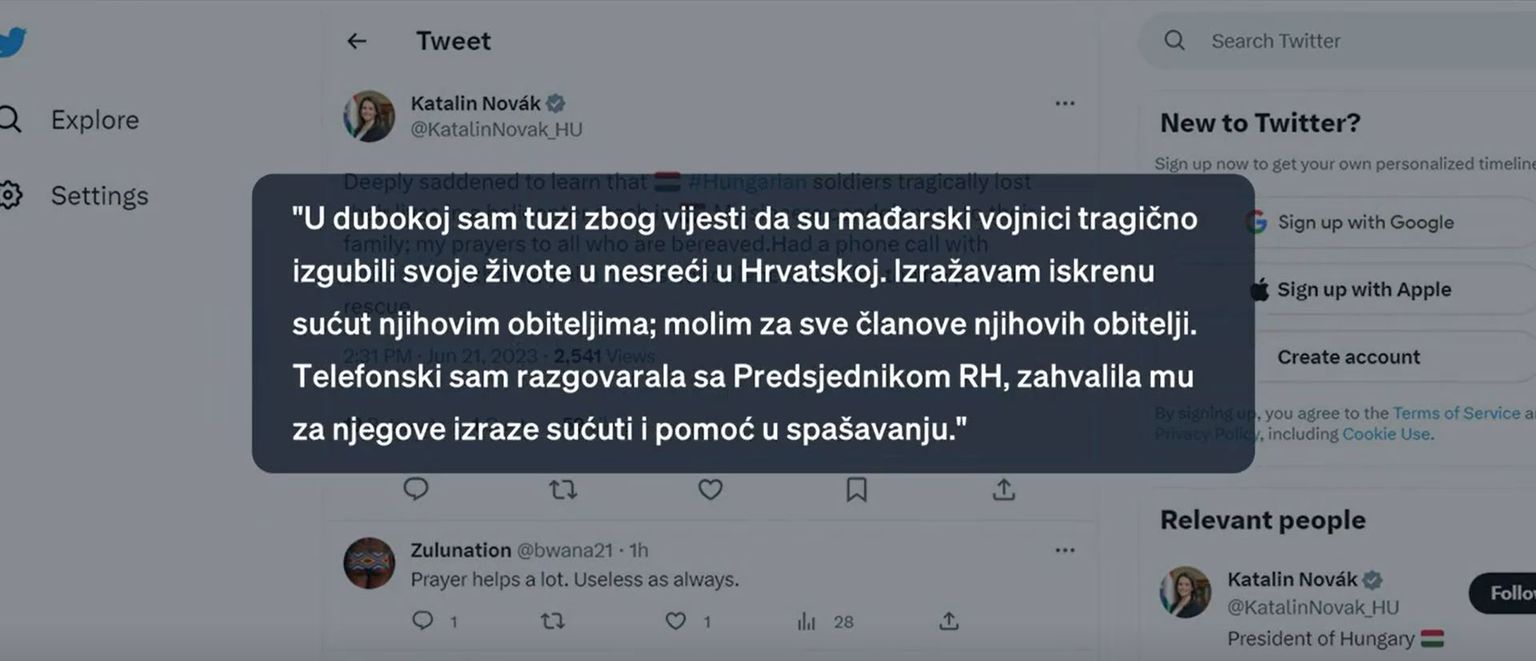This screenshot has height=661, width=1536.
Task: Open Katalin Novák's profile picture on tweet
Action: click(369, 116)
